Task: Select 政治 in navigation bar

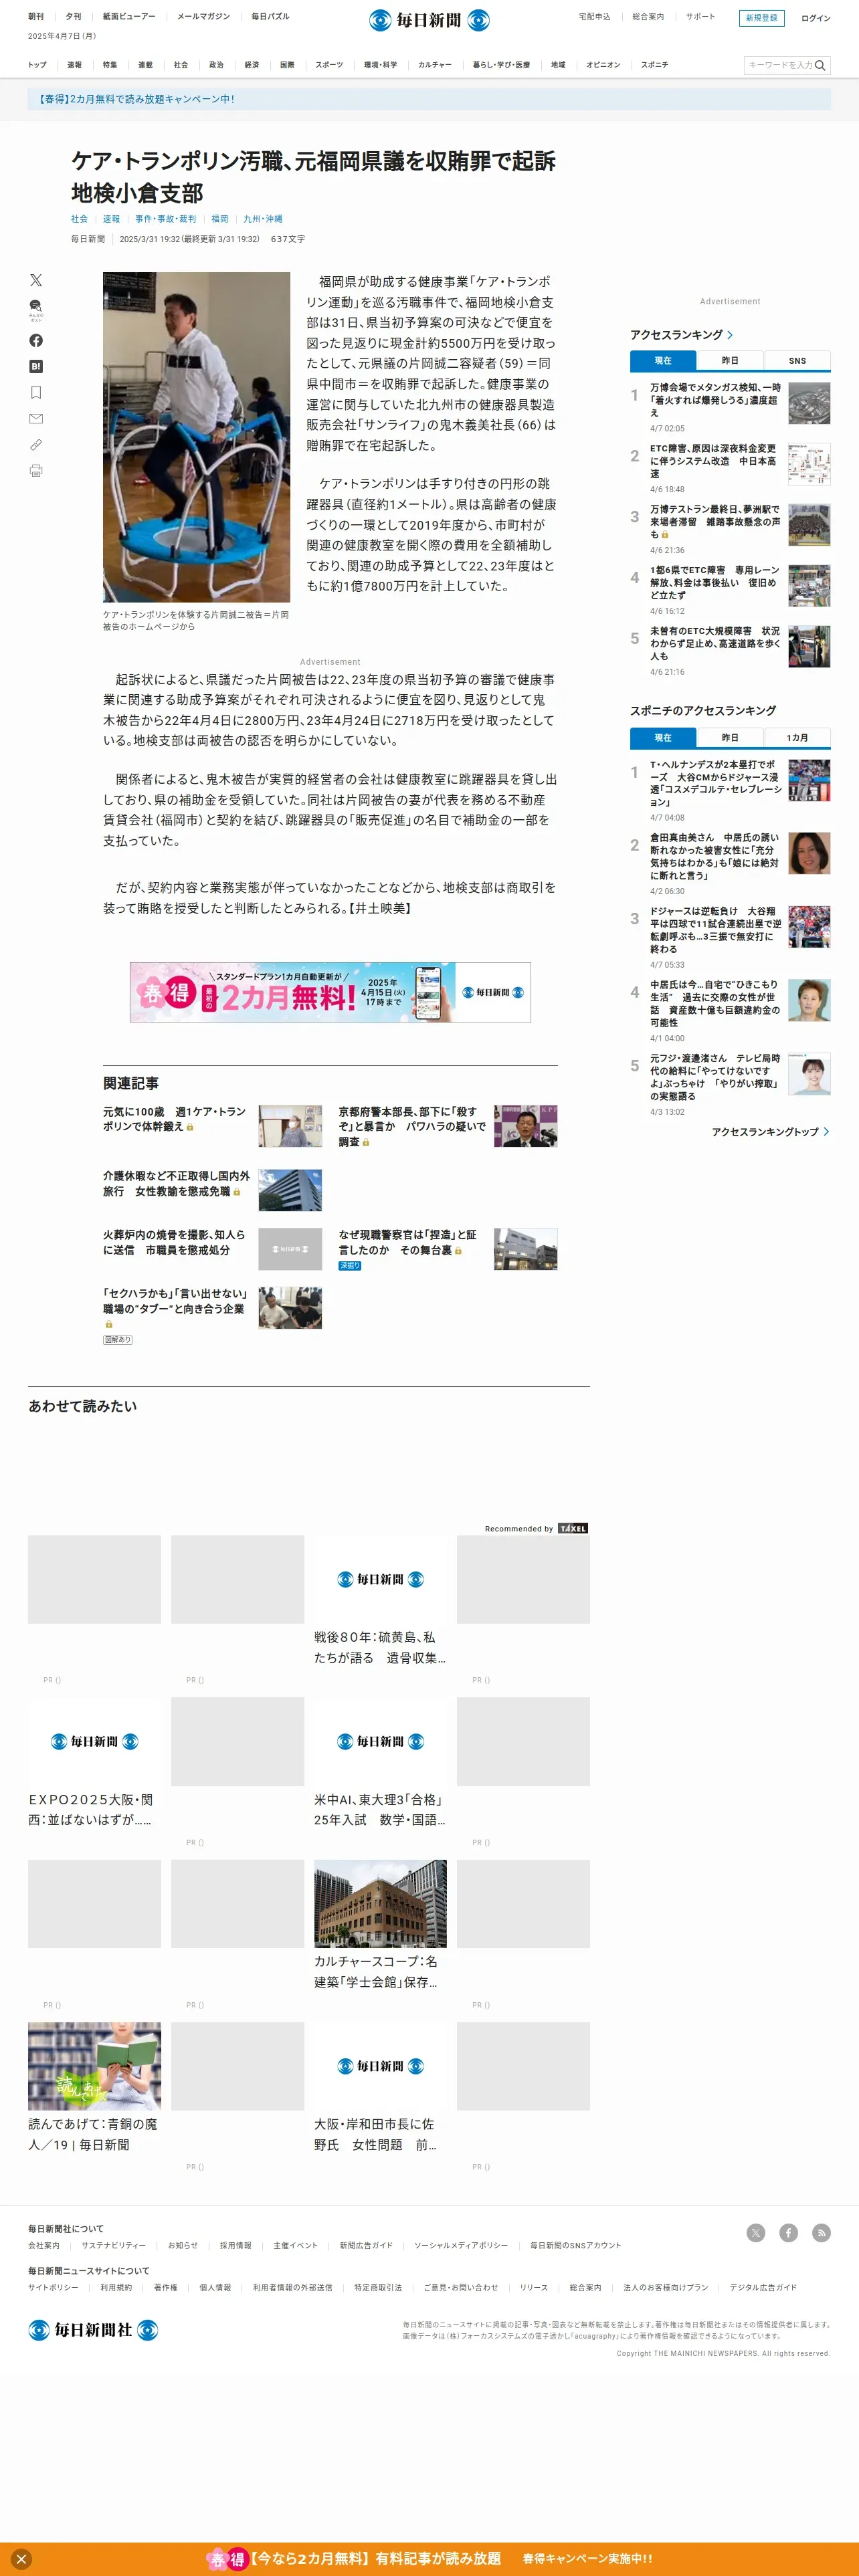Action: pyautogui.click(x=216, y=65)
